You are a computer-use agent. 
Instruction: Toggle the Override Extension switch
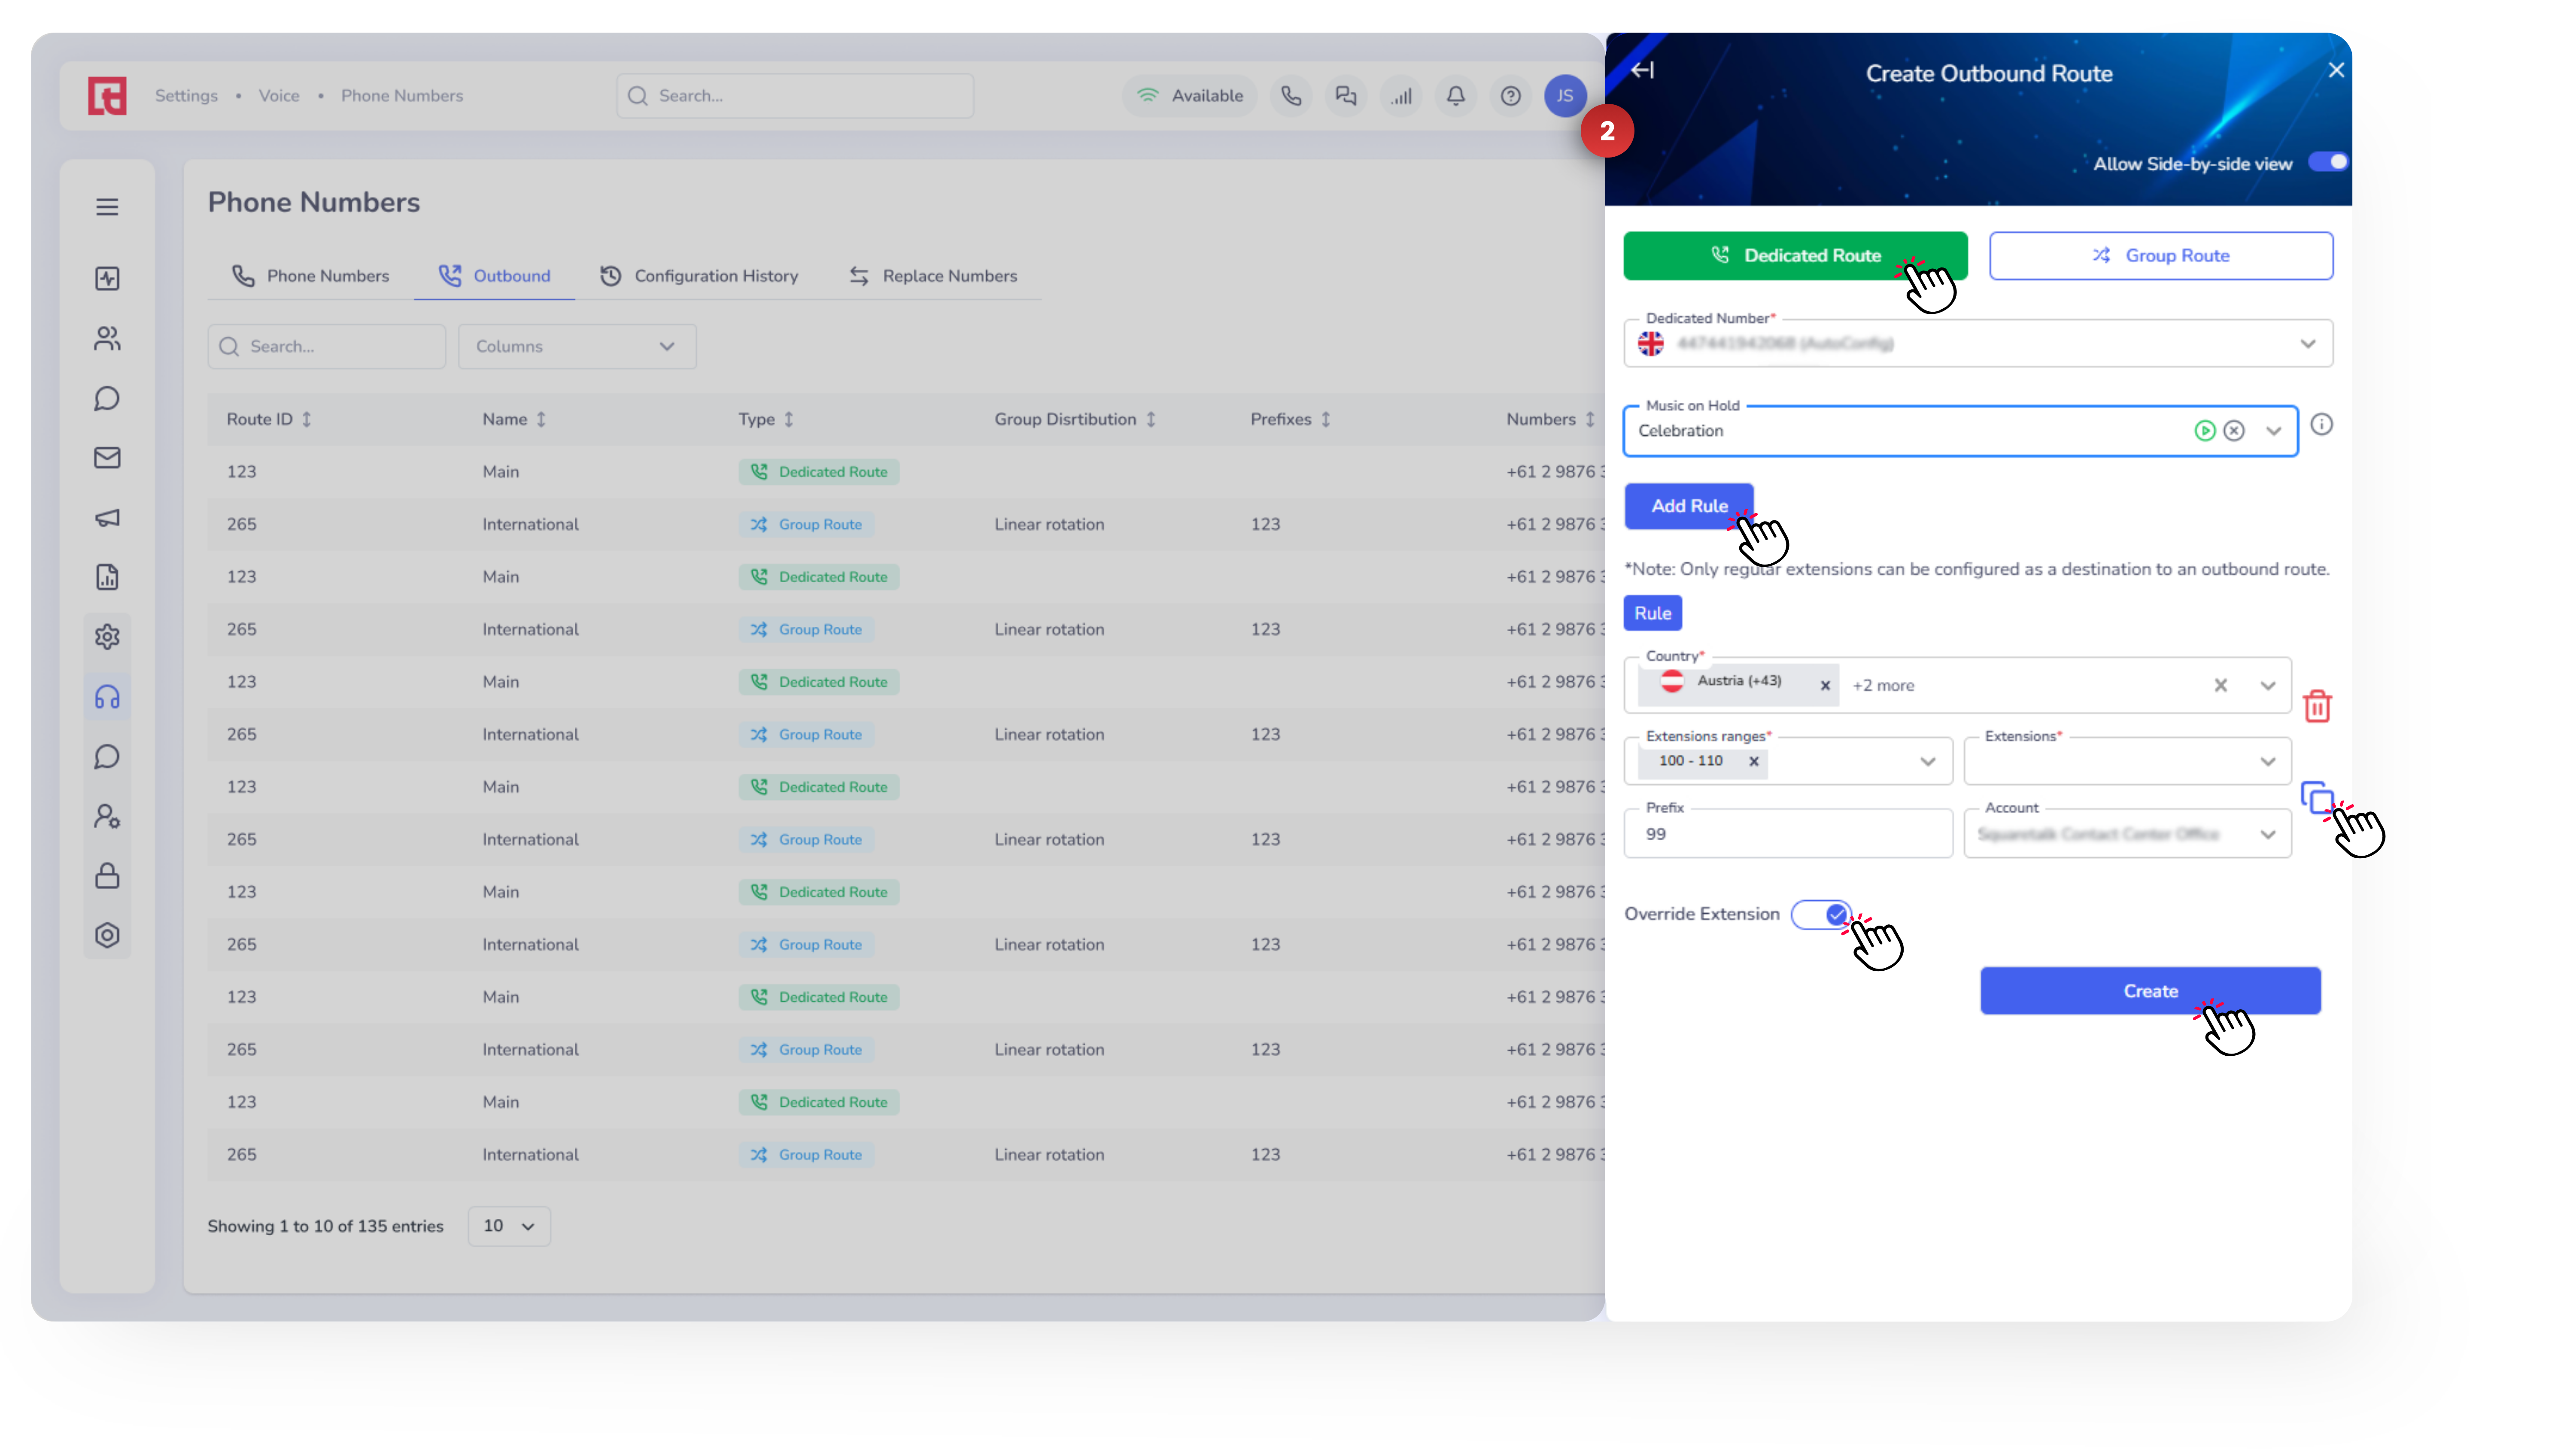coord(1821,914)
